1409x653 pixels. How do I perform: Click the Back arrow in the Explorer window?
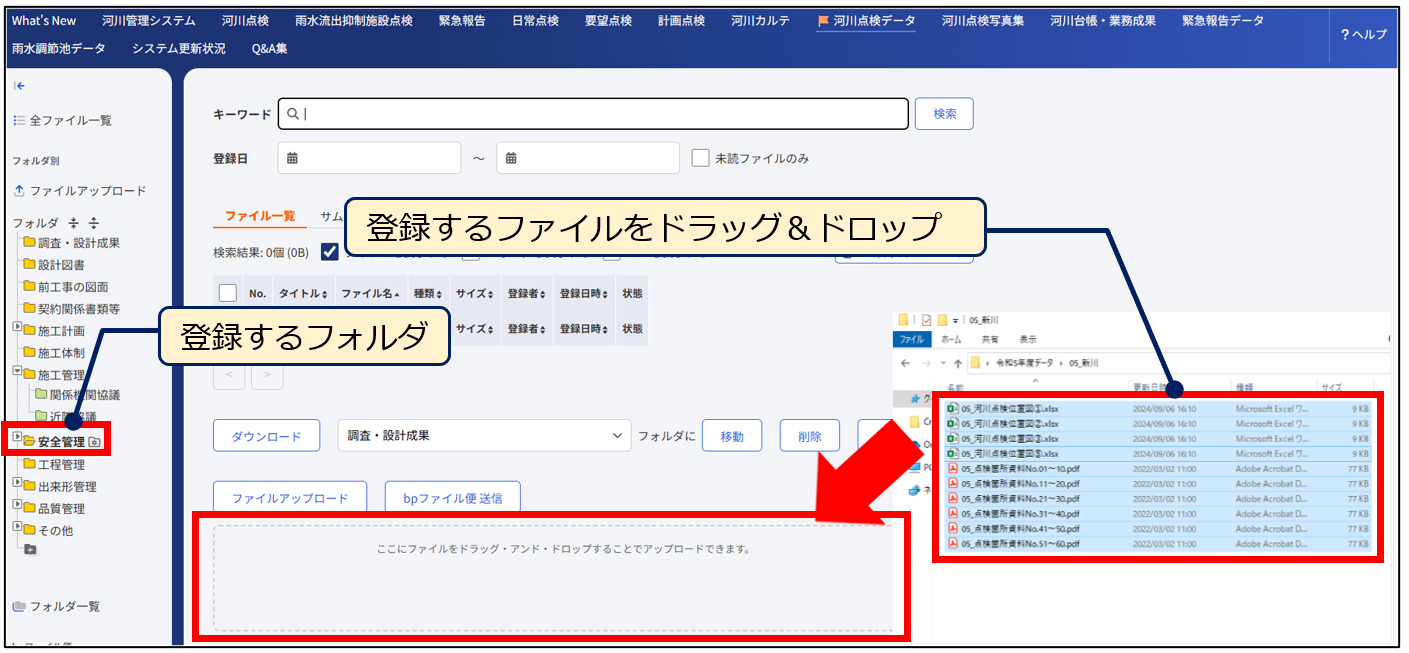905,363
